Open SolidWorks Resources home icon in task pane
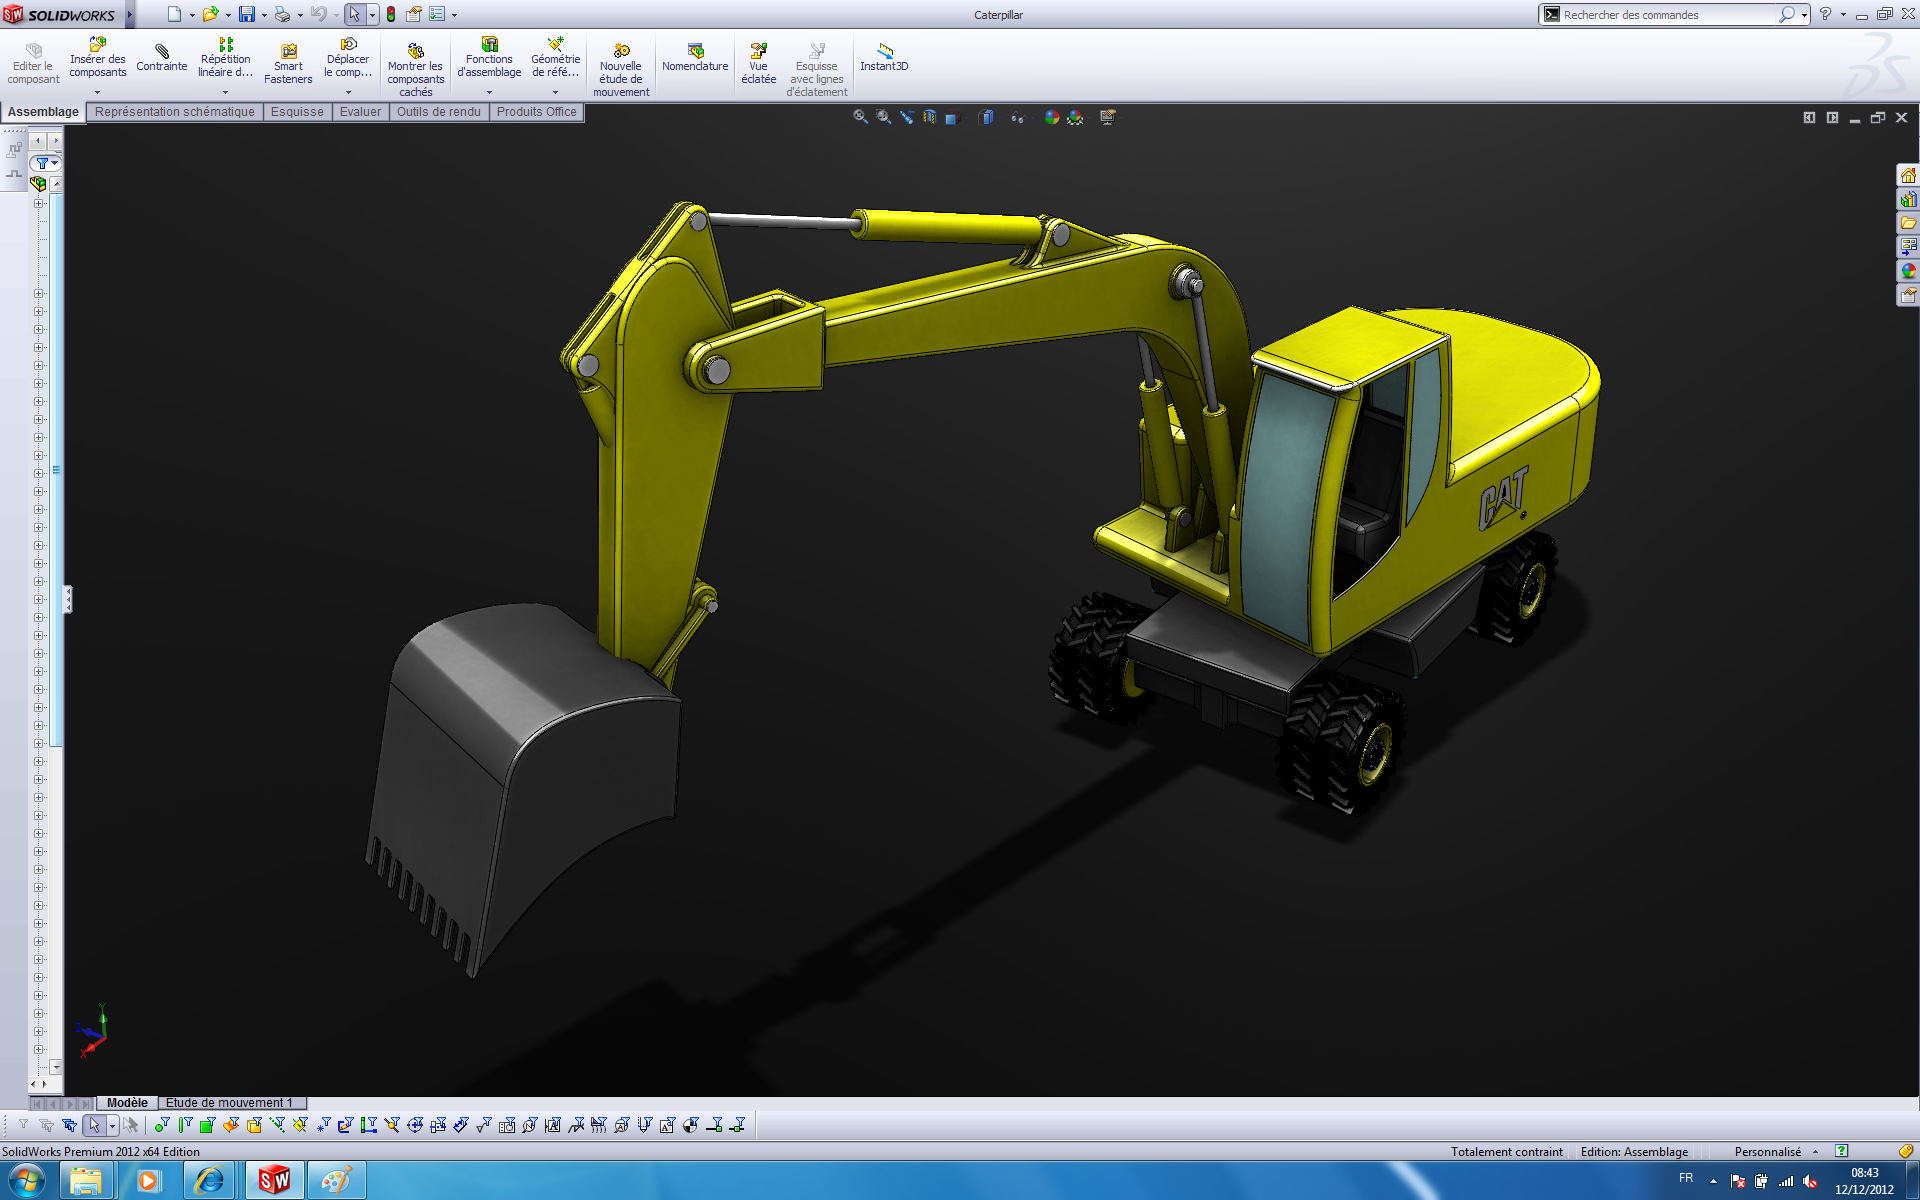The image size is (1920, 1200). coord(1908,175)
